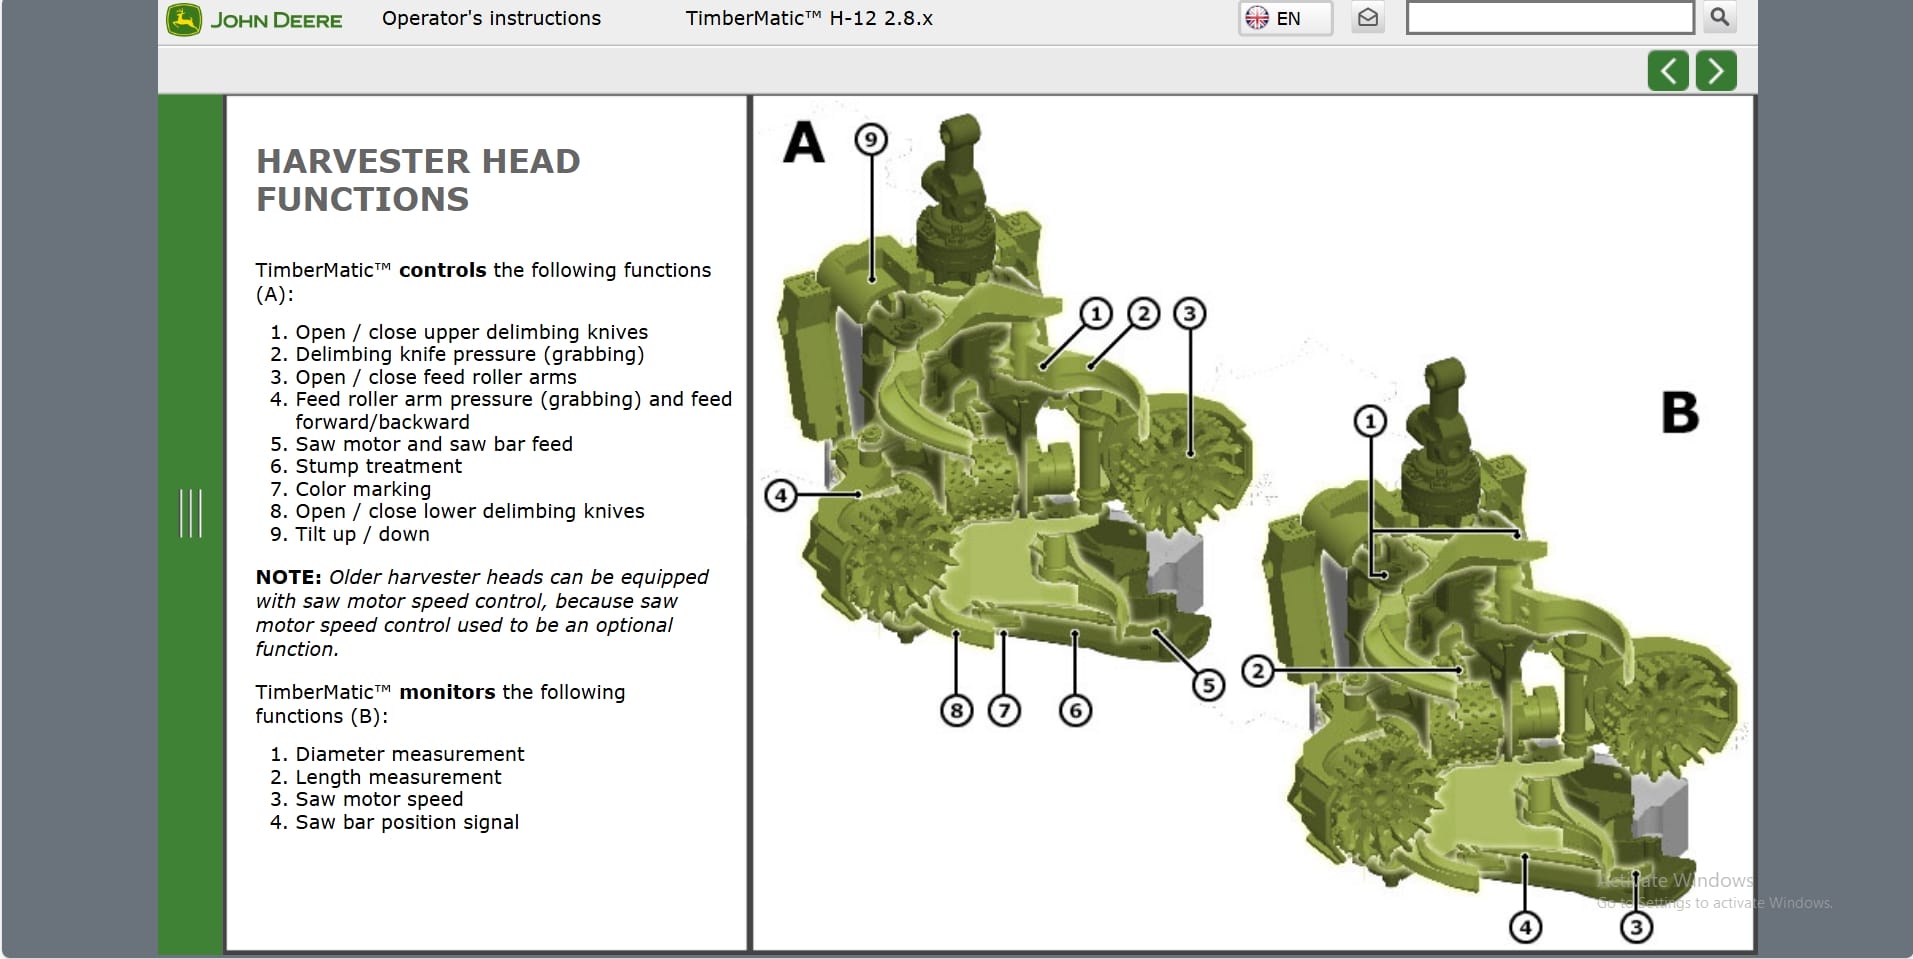Click callout 6 for stump treatment
This screenshot has height=959, width=1913.
pyautogui.click(x=1075, y=711)
